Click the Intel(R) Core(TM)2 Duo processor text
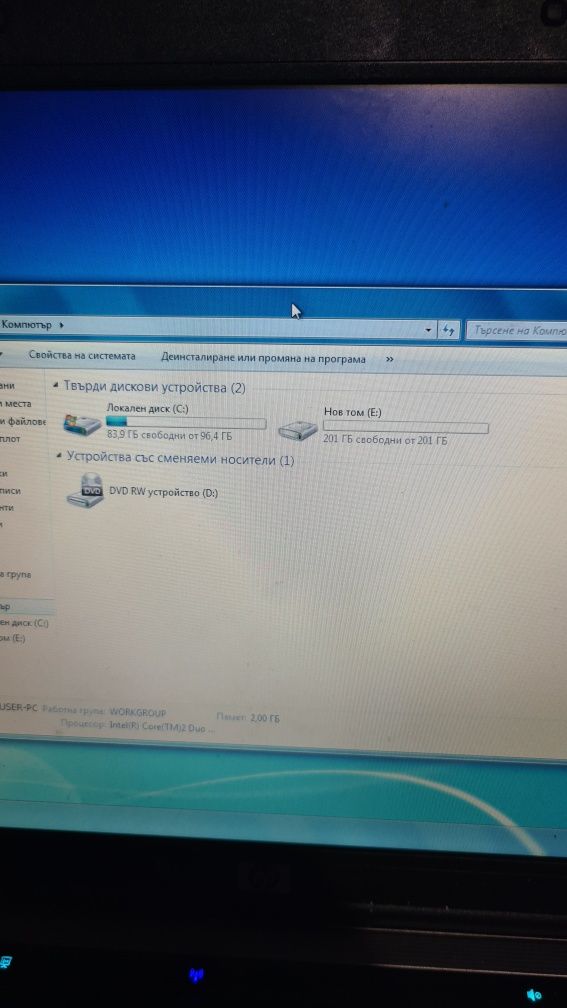567x1008 pixels. [162, 726]
